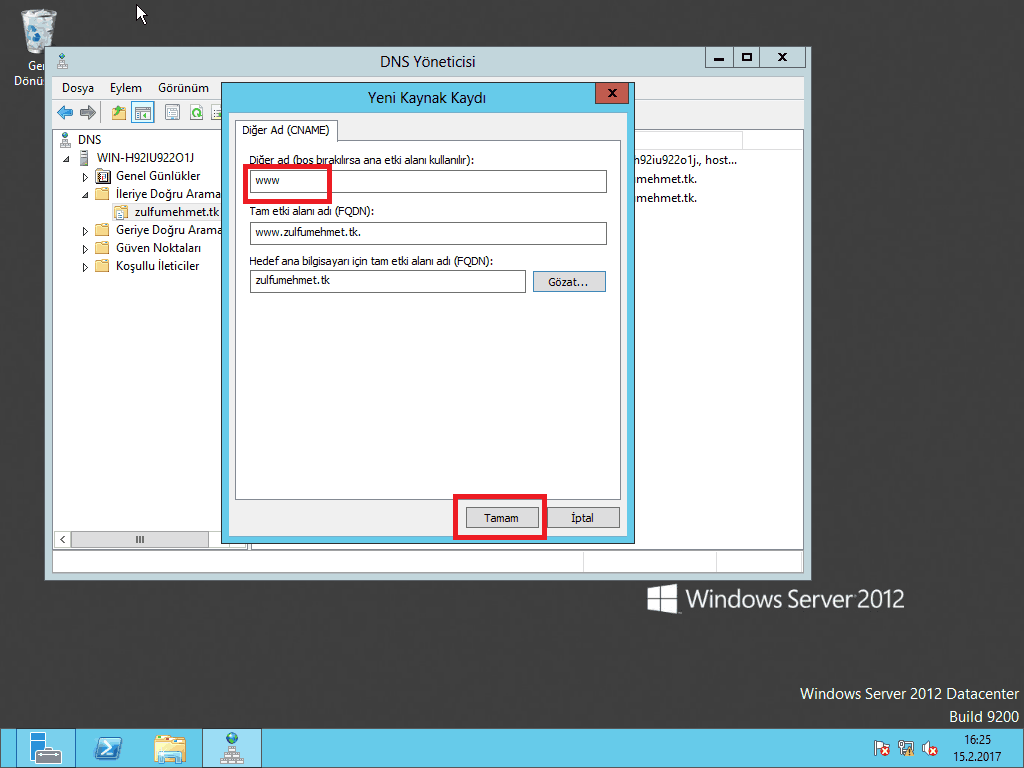Select the Genel Günlükler tree label
This screenshot has width=1024, height=768.
pyautogui.click(x=158, y=176)
